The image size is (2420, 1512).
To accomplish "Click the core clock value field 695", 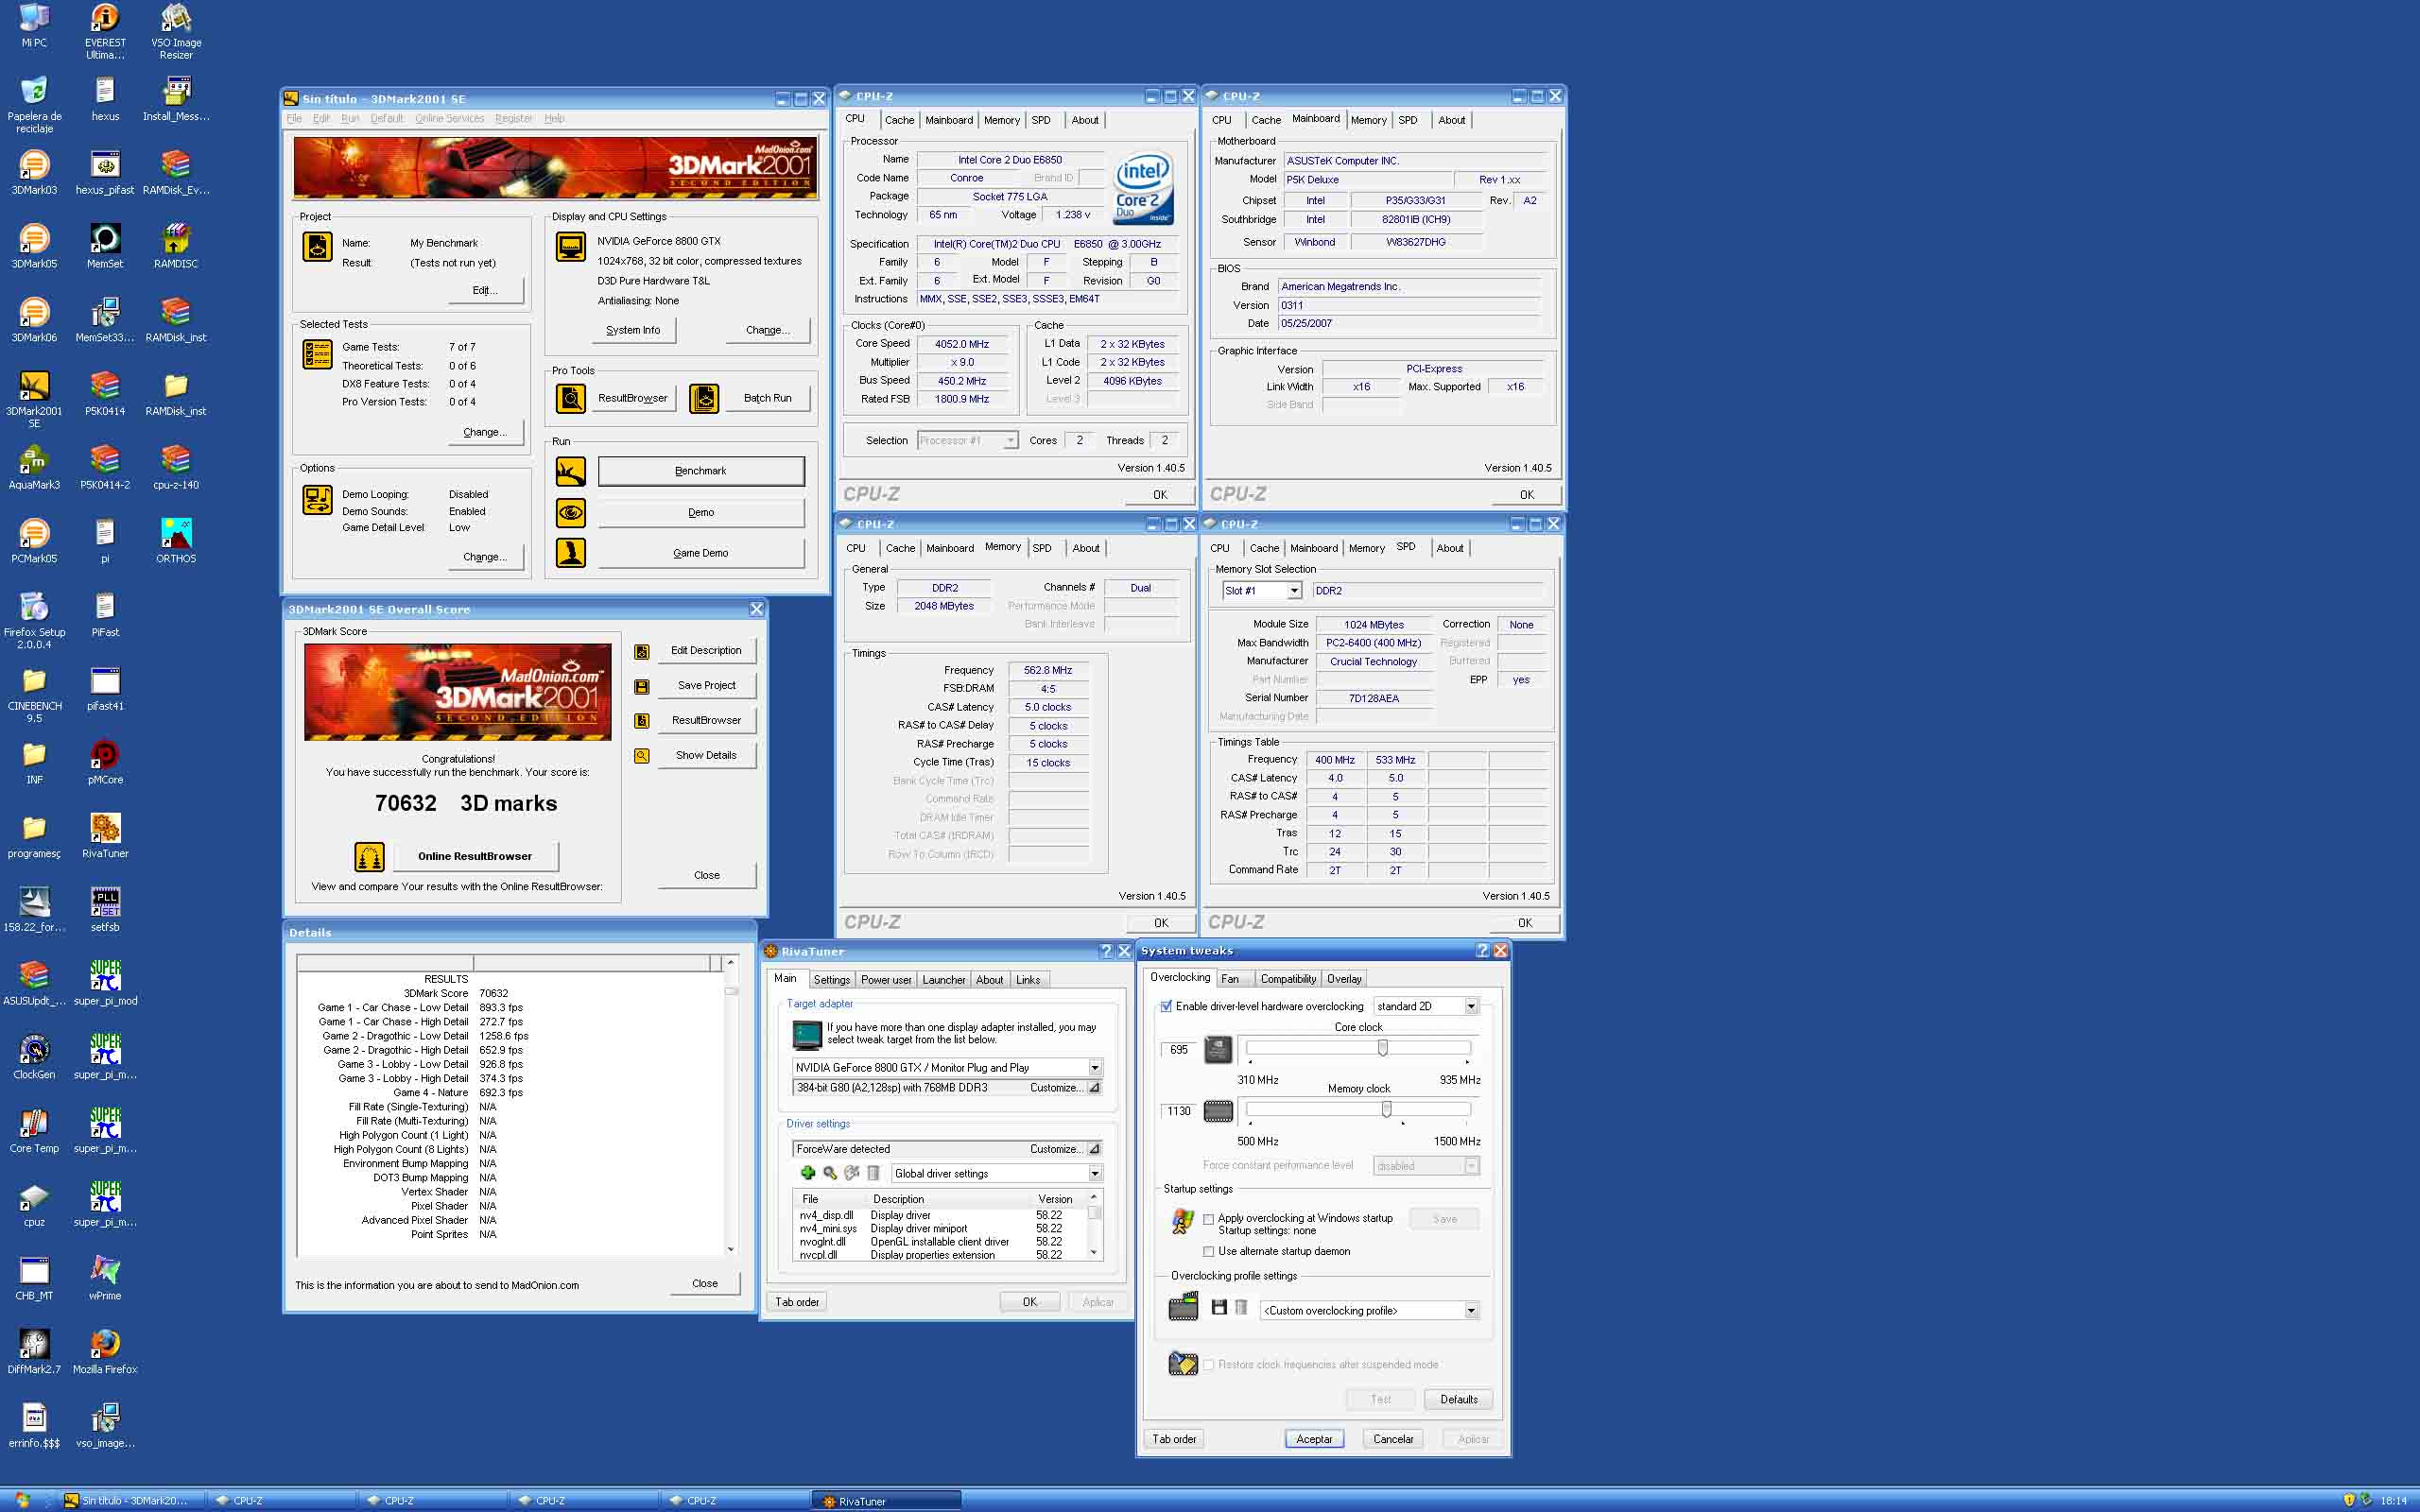I will click(x=1179, y=1050).
